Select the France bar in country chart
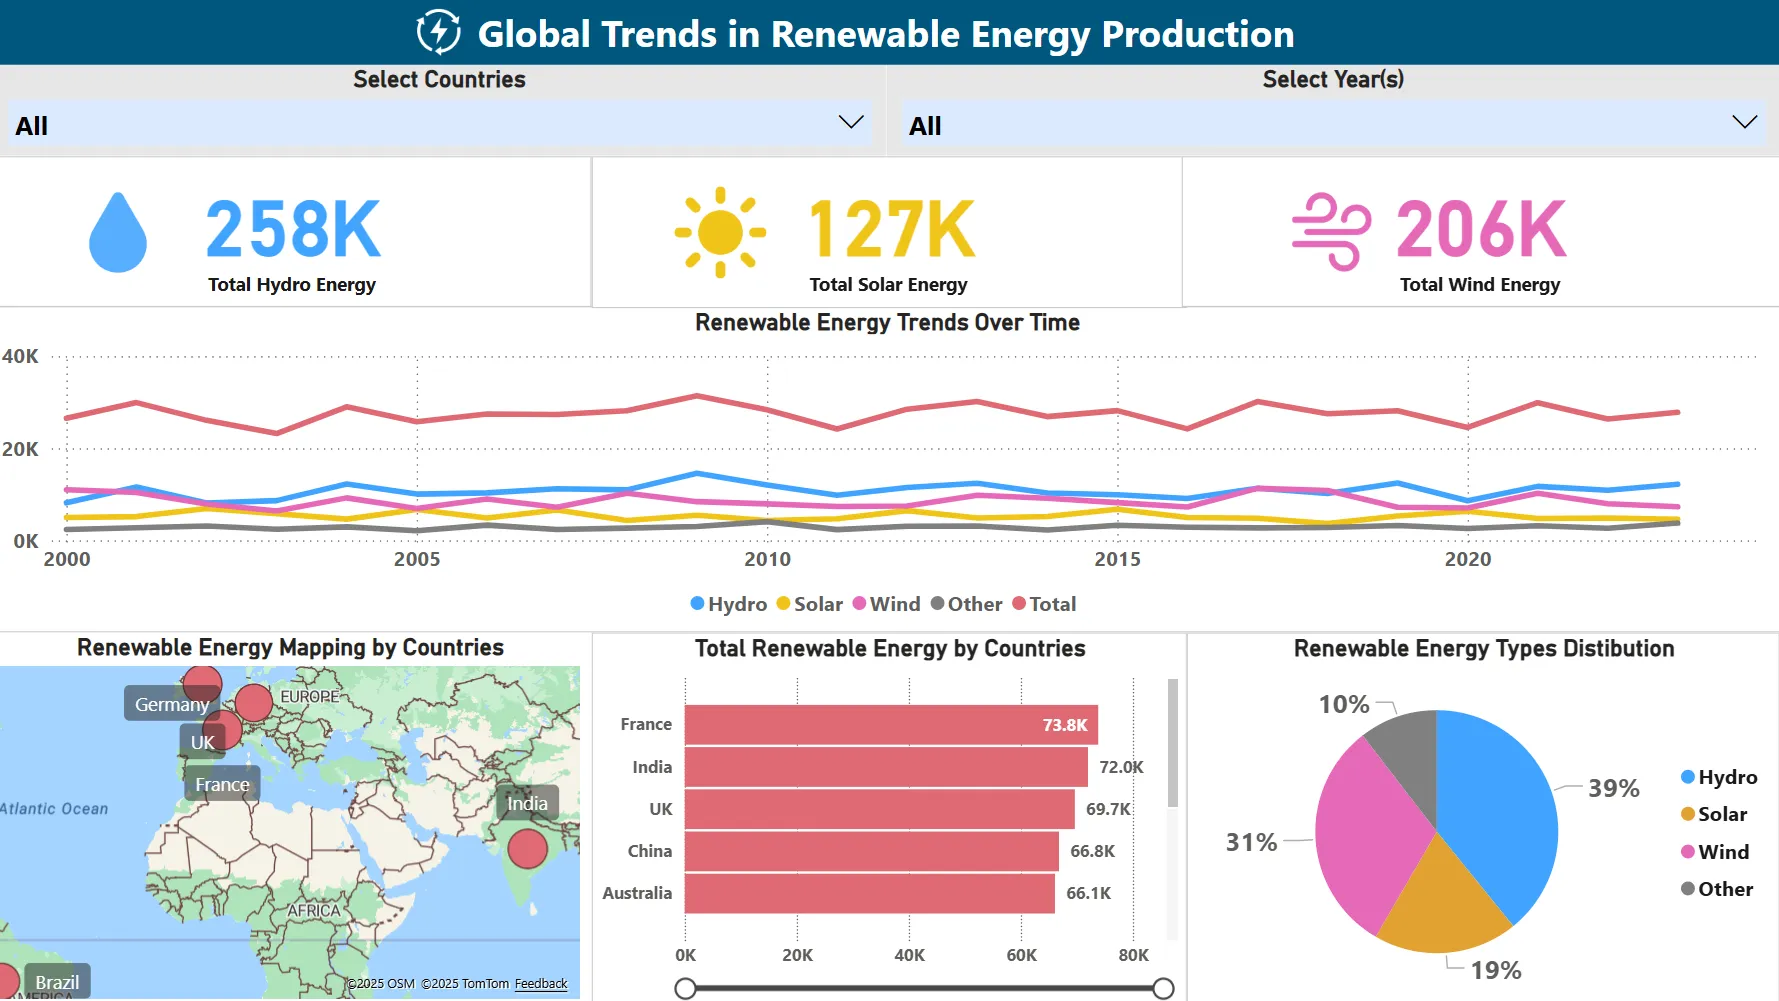The image size is (1779, 1001). click(x=890, y=725)
